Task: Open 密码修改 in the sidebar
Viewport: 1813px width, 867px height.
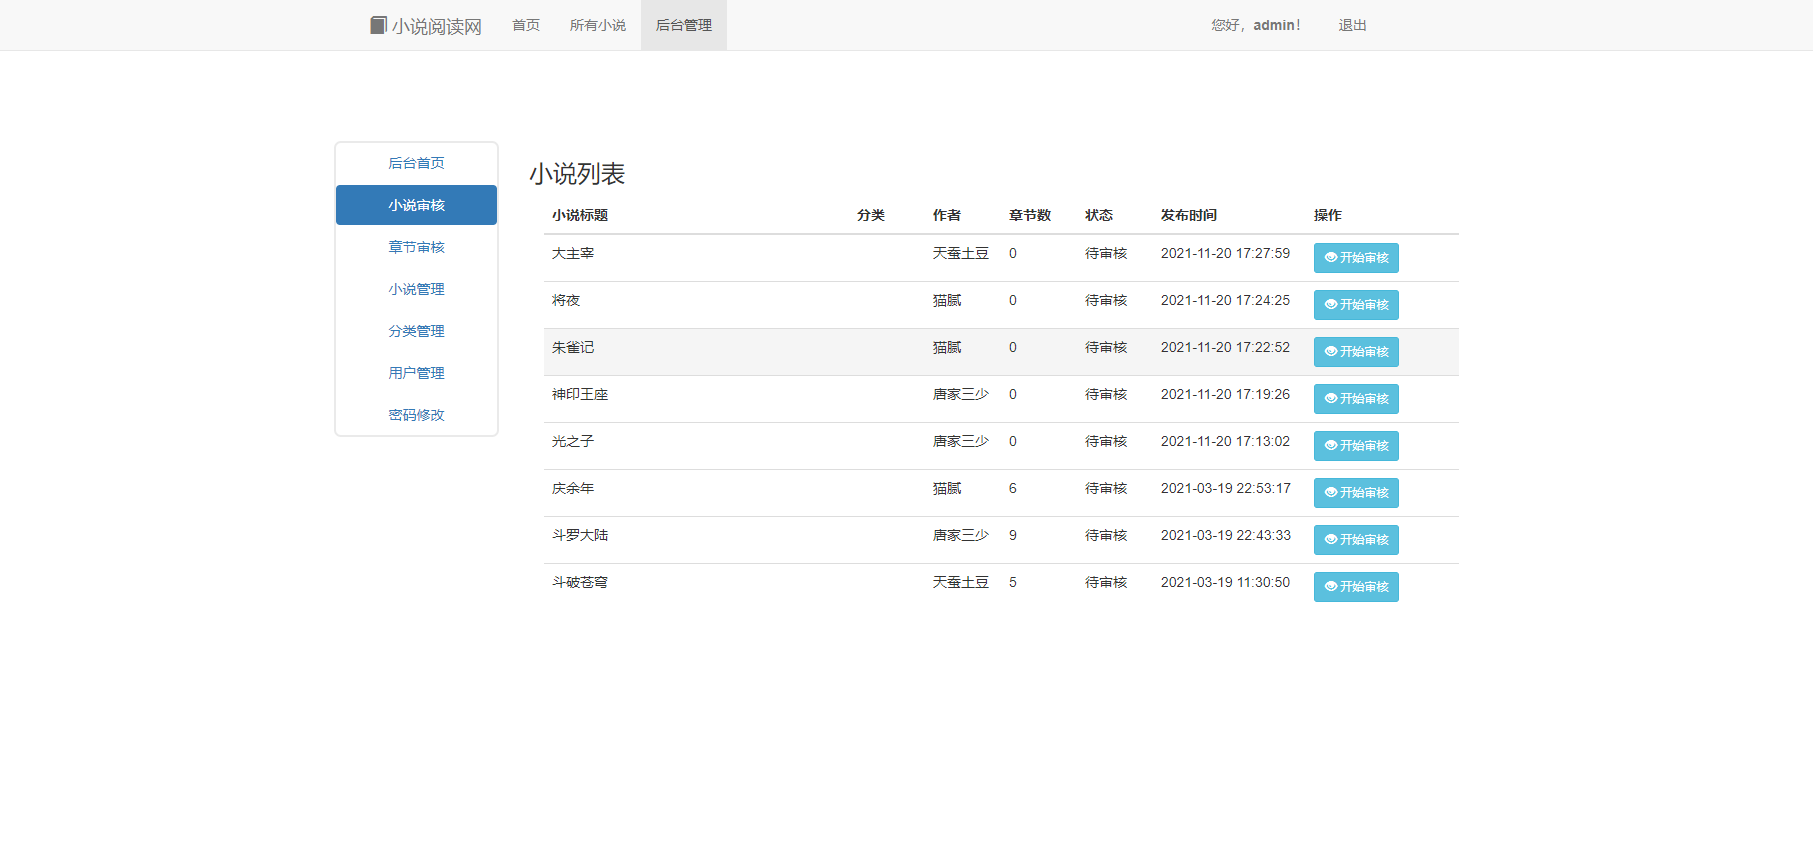Action: click(416, 415)
